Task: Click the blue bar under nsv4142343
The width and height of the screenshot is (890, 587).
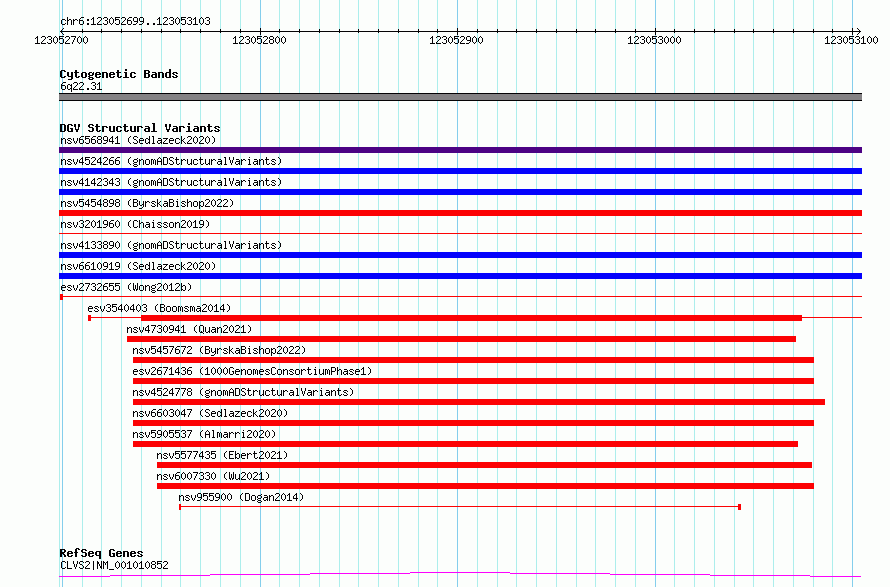Action: click(x=460, y=192)
